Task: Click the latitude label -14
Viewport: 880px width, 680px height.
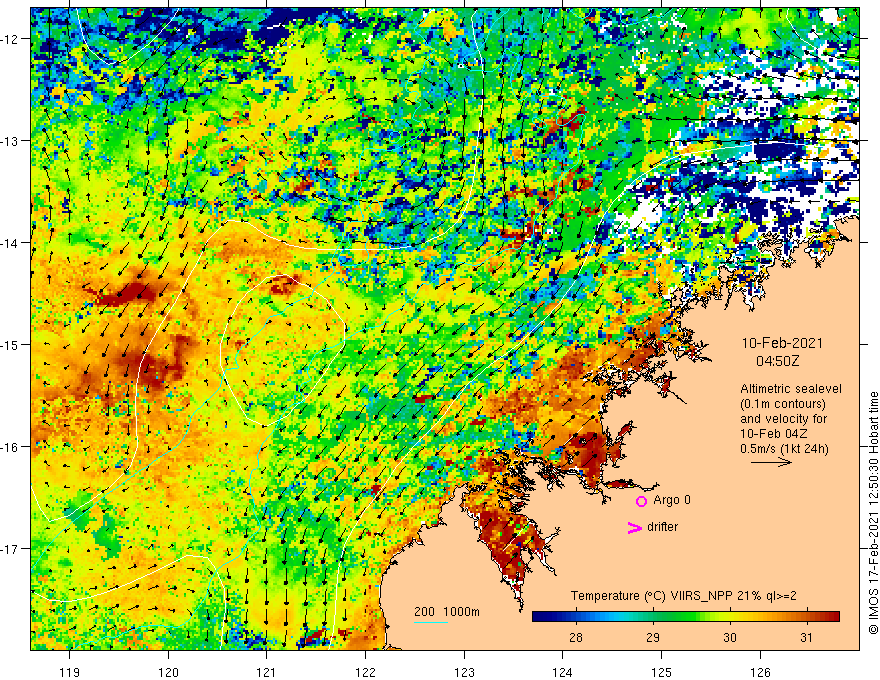Action: click(11, 243)
